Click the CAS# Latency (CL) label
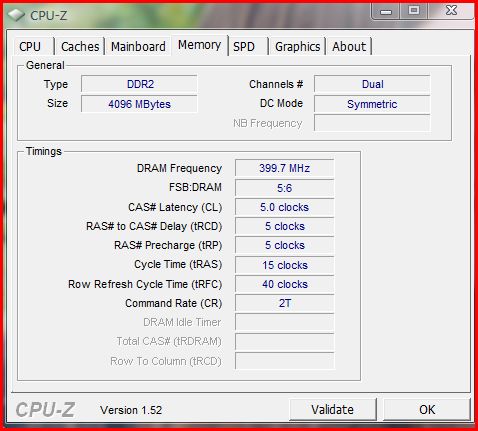The height and width of the screenshot is (431, 478). (x=175, y=207)
